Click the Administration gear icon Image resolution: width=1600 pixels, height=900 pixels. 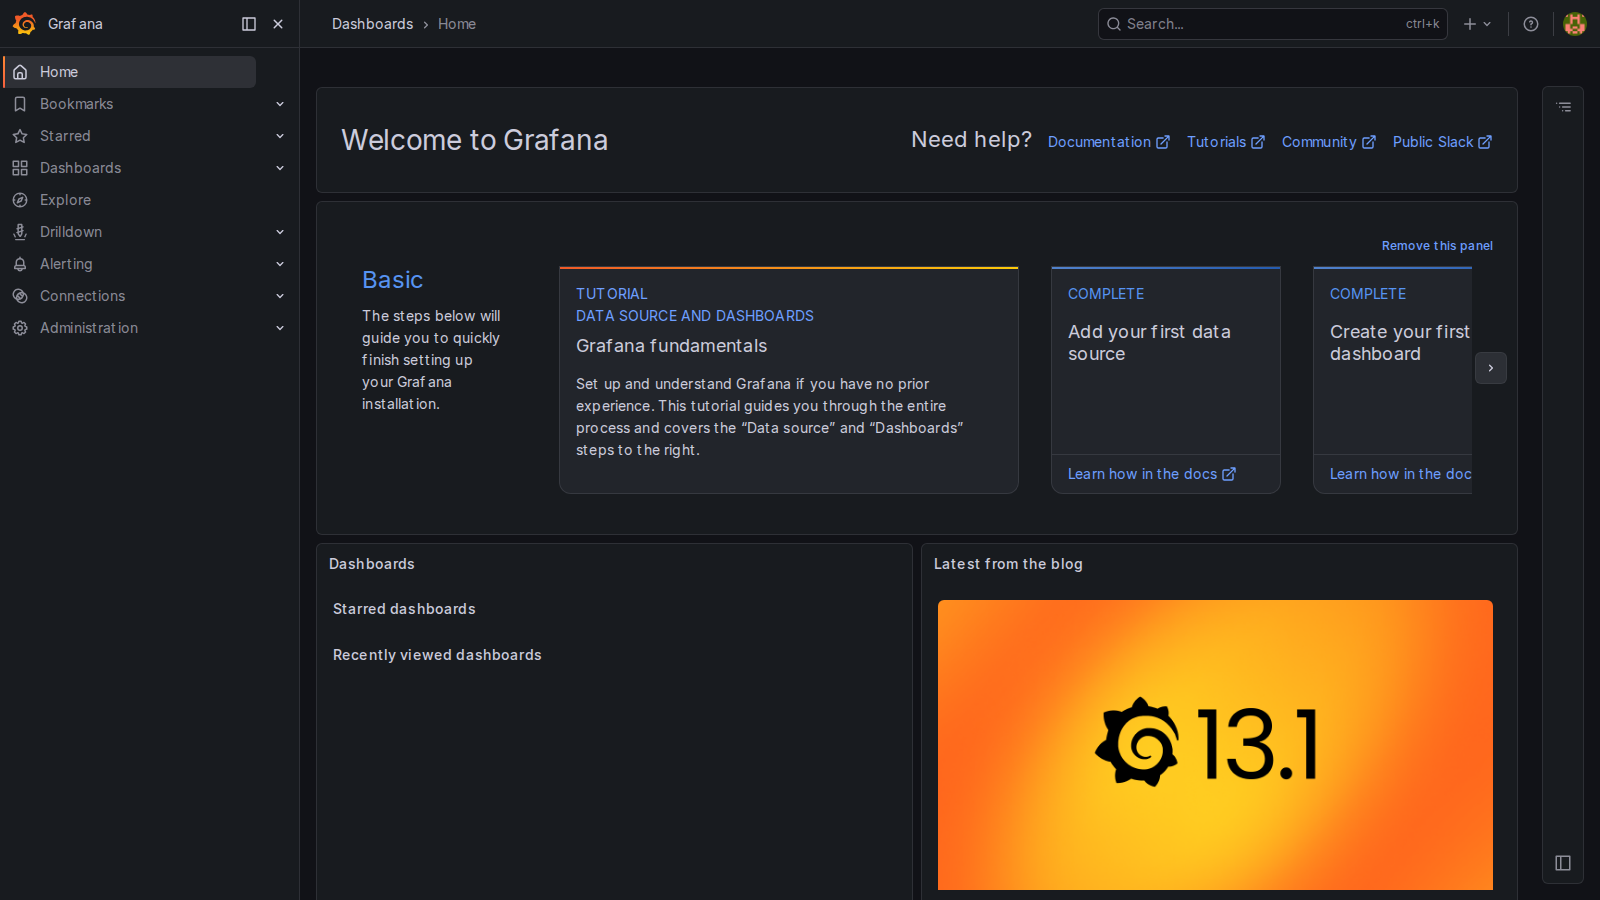(20, 328)
